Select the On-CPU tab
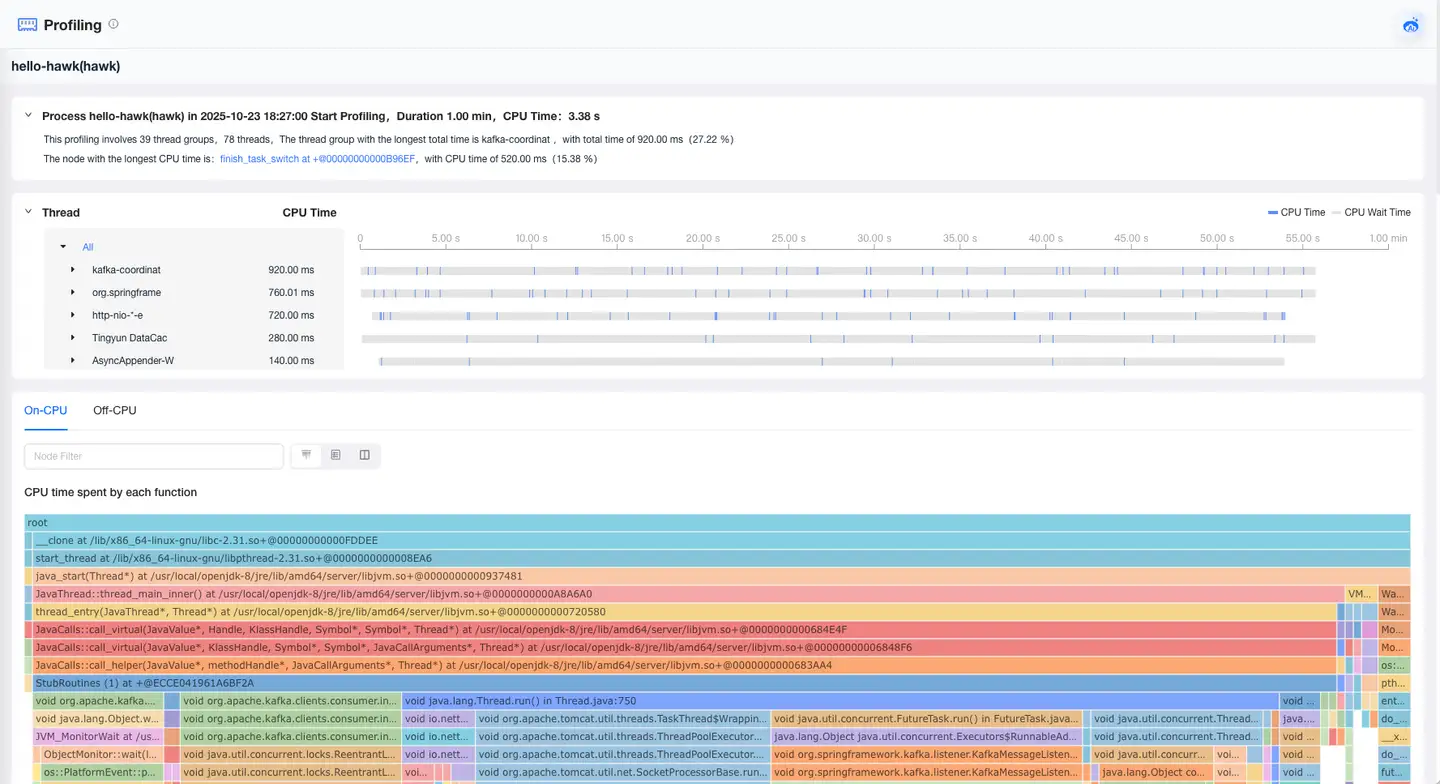 (45, 410)
